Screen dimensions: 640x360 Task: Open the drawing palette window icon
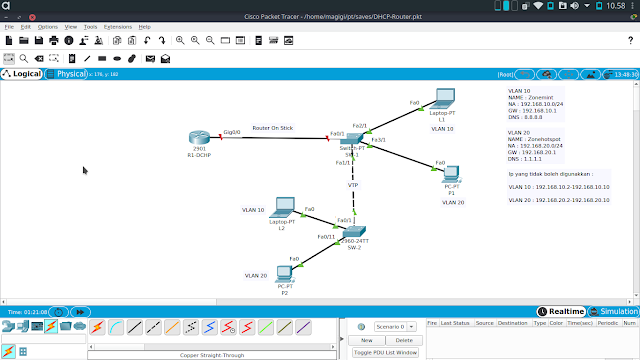pyautogui.click(x=225, y=40)
